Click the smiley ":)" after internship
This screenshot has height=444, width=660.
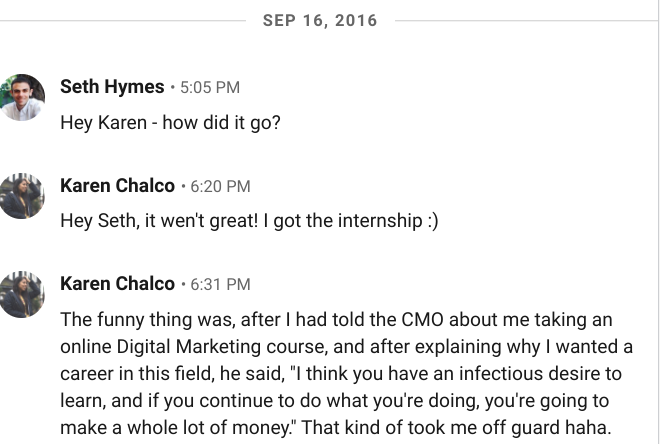430,221
